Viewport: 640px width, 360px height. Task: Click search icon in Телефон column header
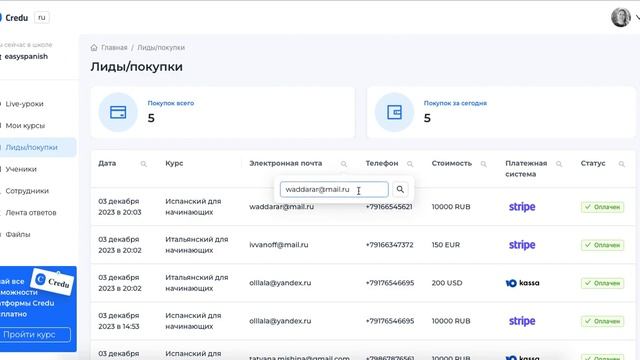click(x=410, y=164)
